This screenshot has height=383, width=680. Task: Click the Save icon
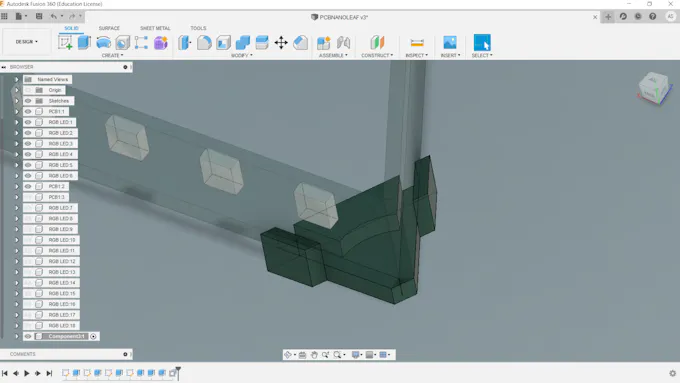(39, 16)
